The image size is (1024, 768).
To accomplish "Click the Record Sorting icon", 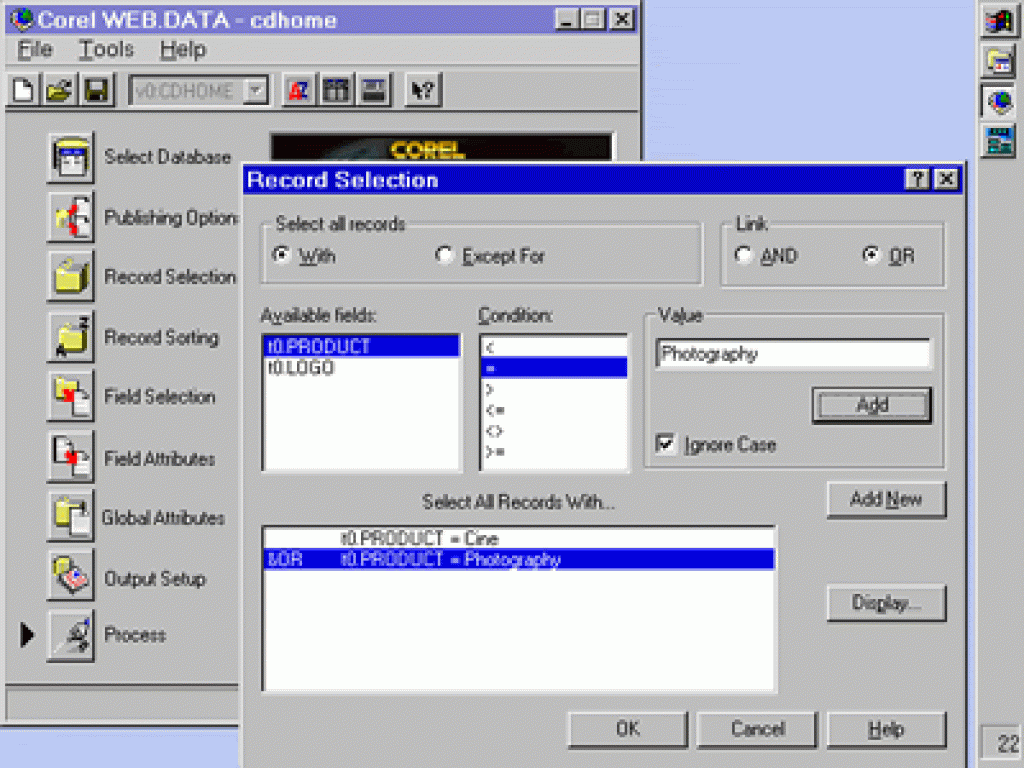I will click(70, 337).
